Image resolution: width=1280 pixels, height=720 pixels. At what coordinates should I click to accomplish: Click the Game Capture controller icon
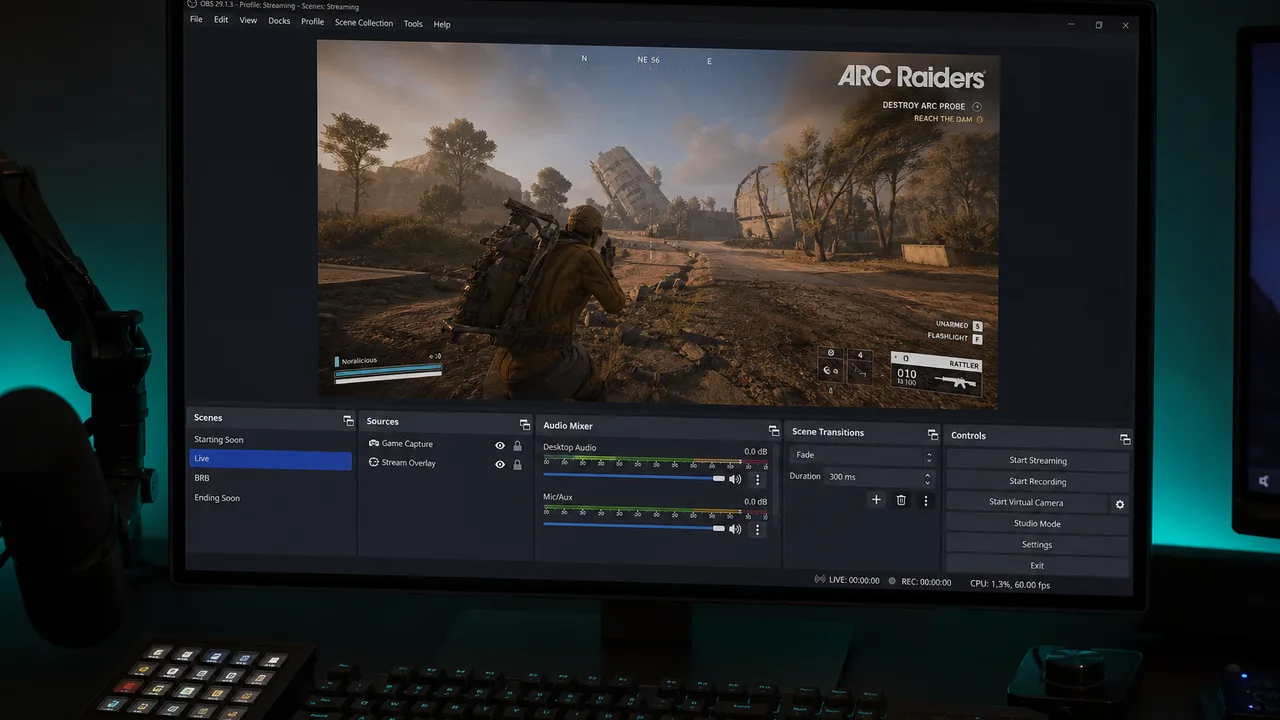tap(373, 443)
